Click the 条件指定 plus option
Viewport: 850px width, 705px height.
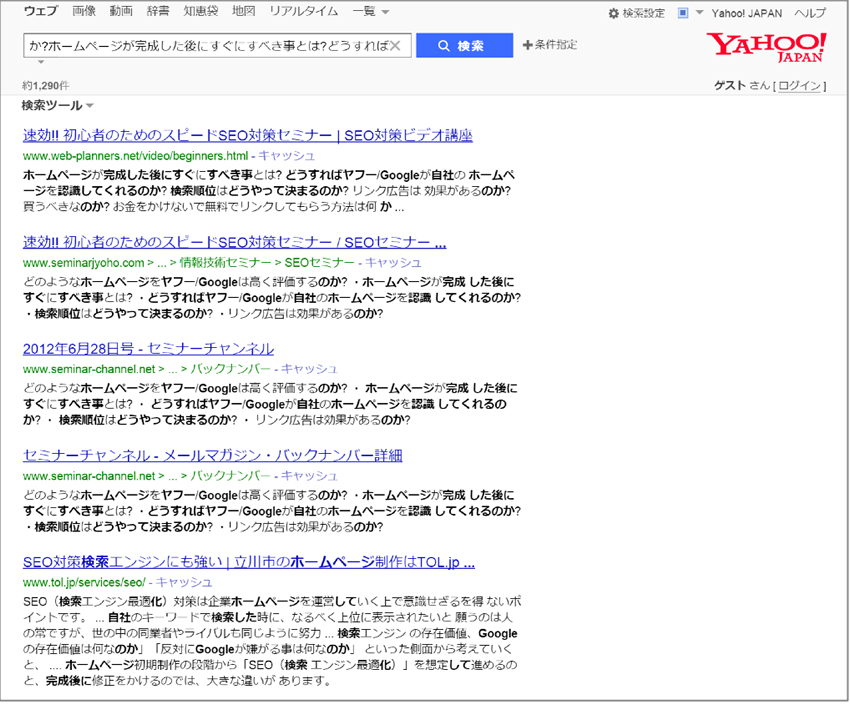(550, 45)
